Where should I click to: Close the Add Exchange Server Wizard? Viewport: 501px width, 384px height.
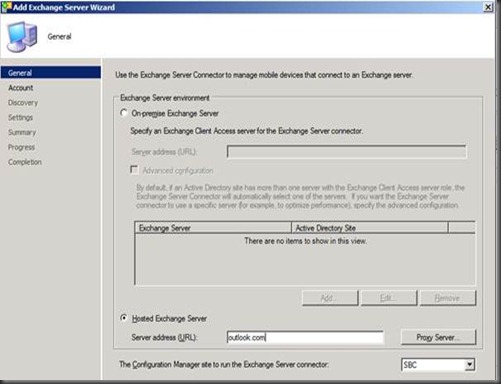pyautogui.click(x=488, y=7)
